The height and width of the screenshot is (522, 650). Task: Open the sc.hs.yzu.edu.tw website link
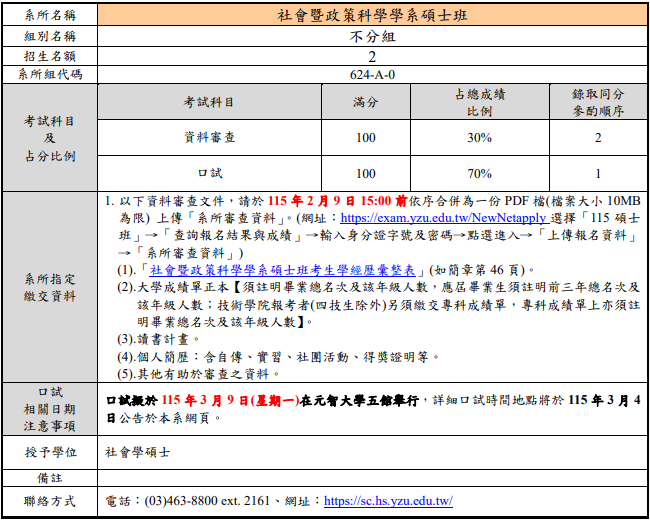point(388,501)
